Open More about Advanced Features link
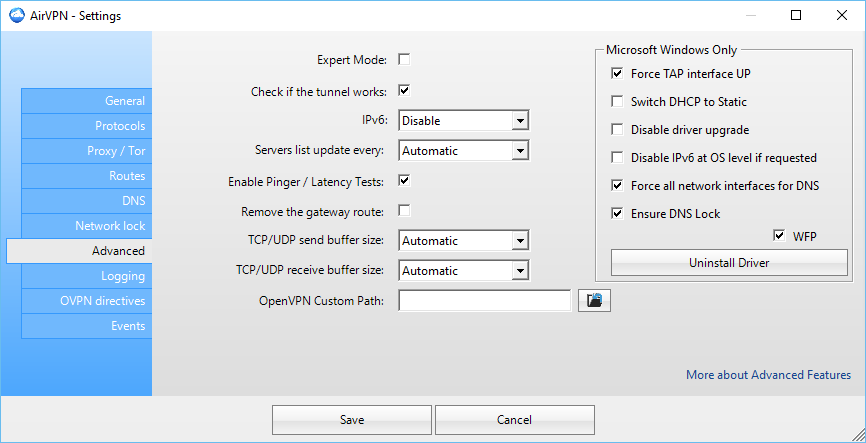The height and width of the screenshot is (443, 866). tap(768, 375)
